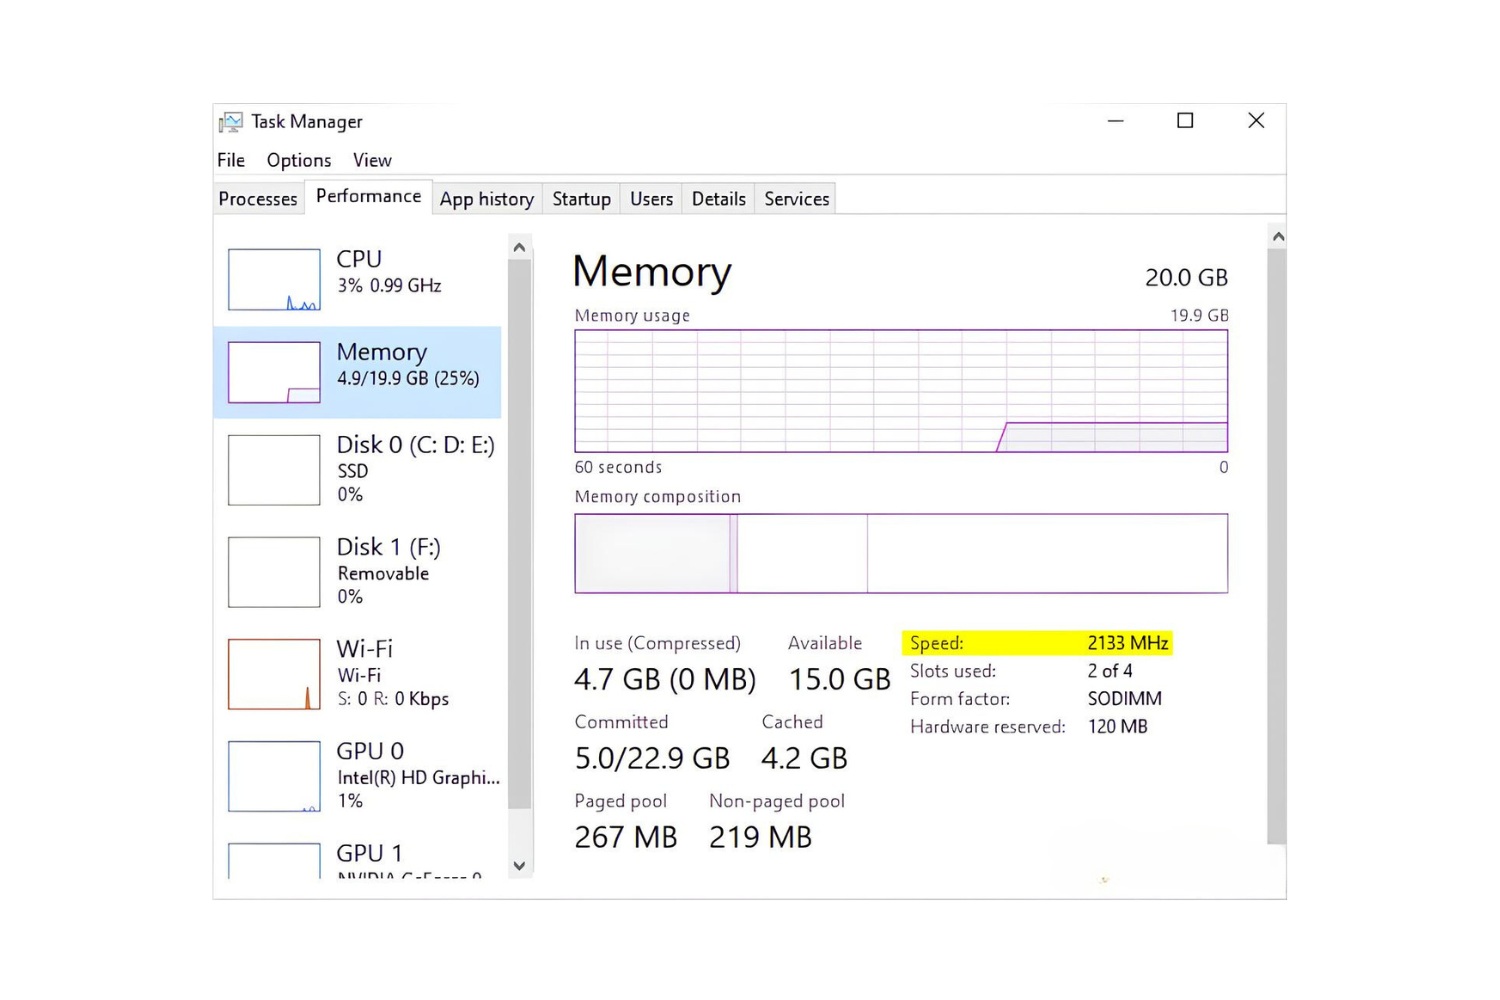Select the Memory mini graph in sidebar
Viewport: 1500px width, 1000px height.
pos(274,373)
